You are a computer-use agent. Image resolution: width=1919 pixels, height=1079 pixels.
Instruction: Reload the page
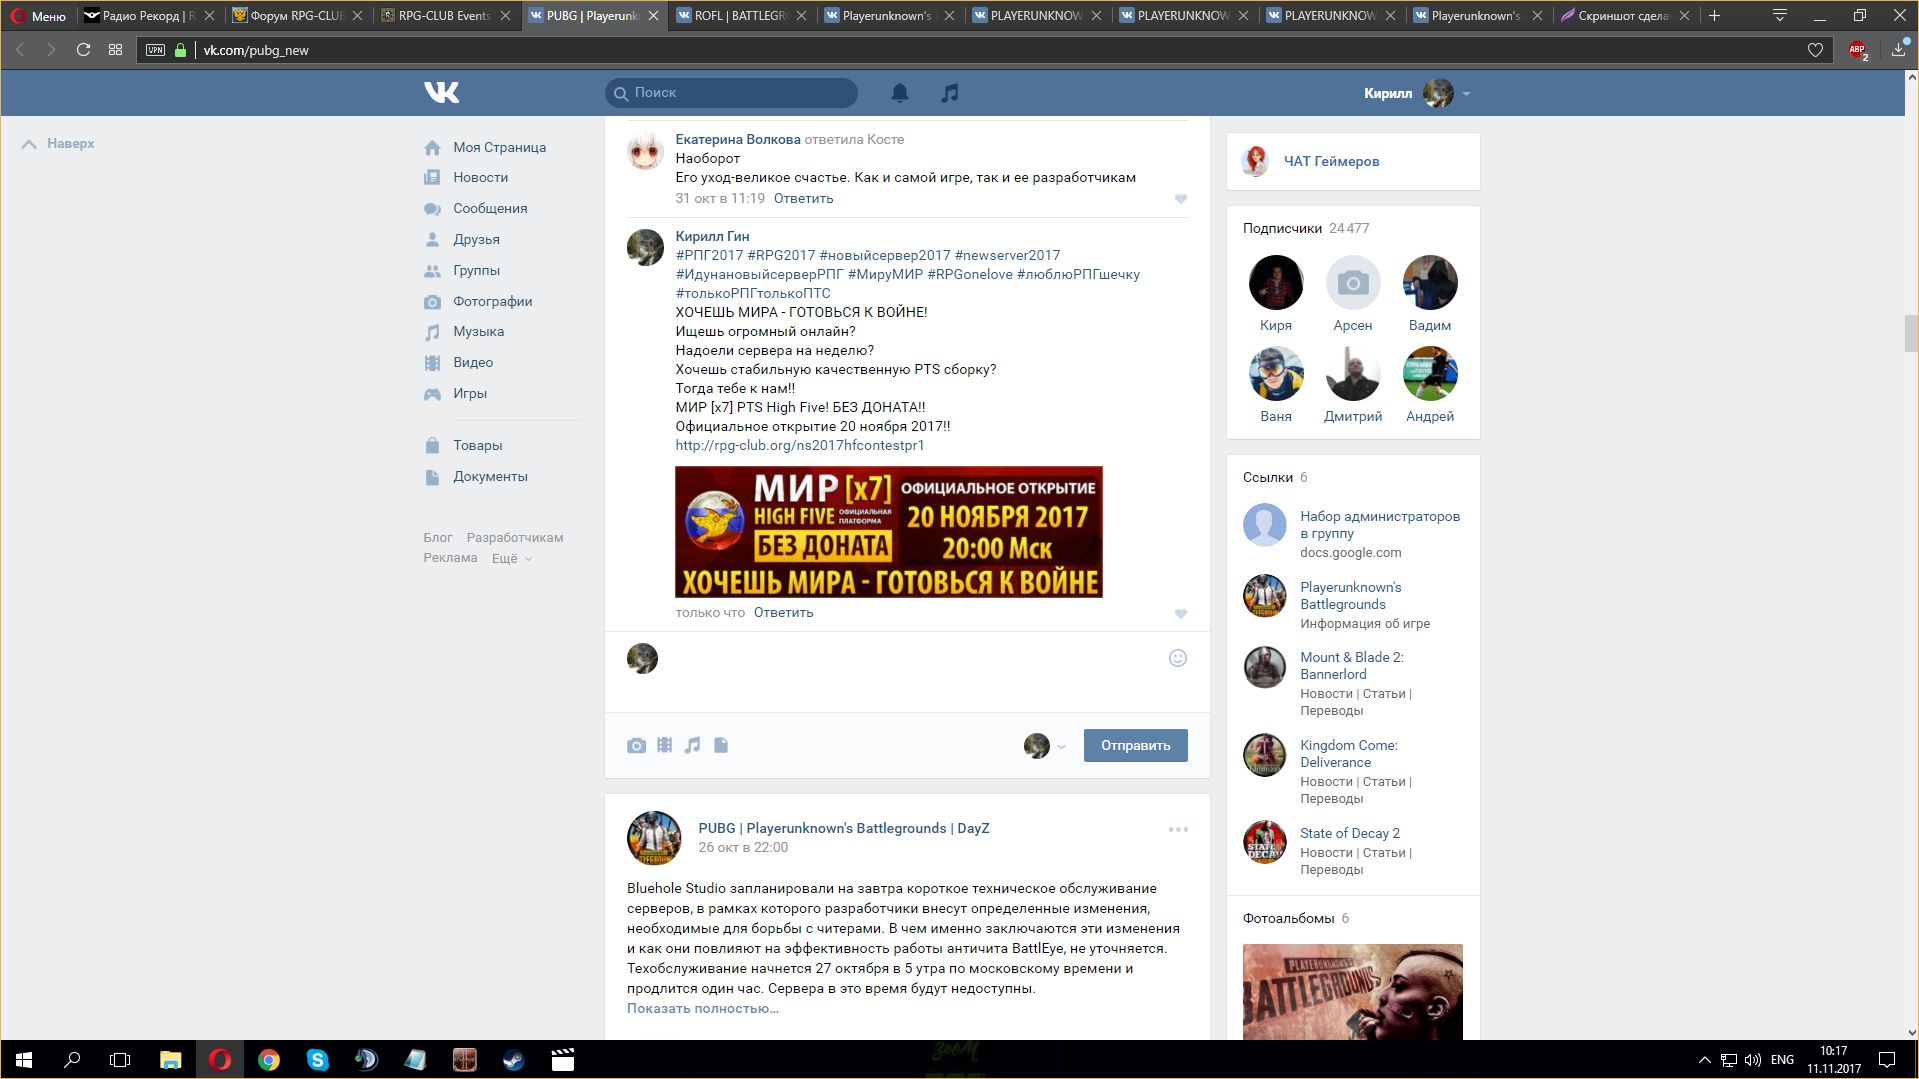(x=84, y=50)
